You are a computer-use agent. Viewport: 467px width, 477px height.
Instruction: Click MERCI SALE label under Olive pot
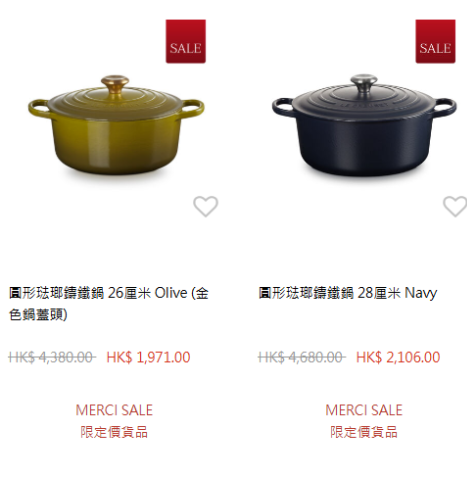point(114,410)
